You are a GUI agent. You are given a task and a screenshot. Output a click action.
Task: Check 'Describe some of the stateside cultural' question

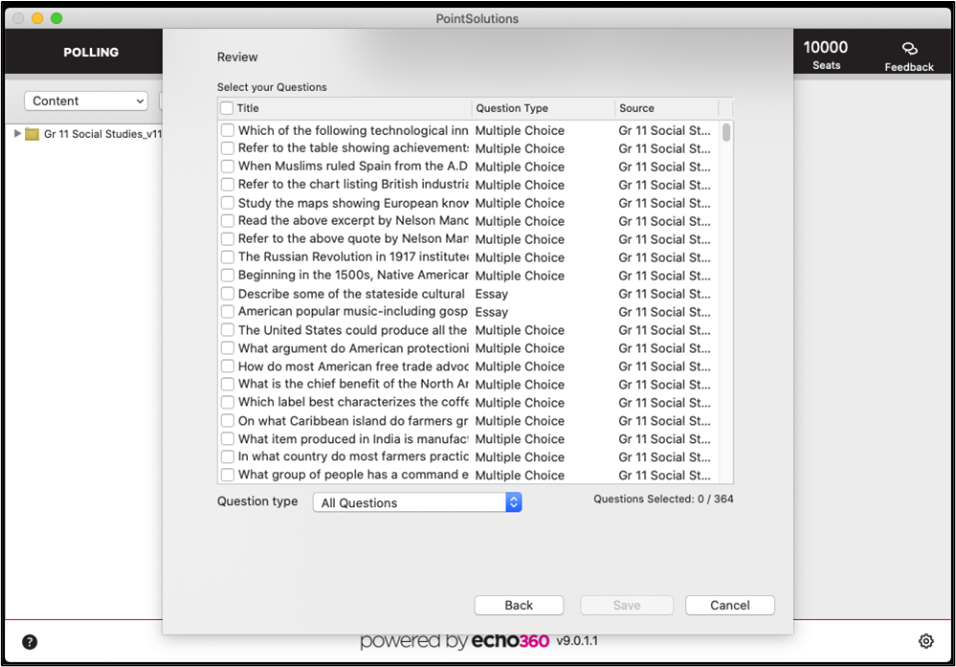point(227,293)
